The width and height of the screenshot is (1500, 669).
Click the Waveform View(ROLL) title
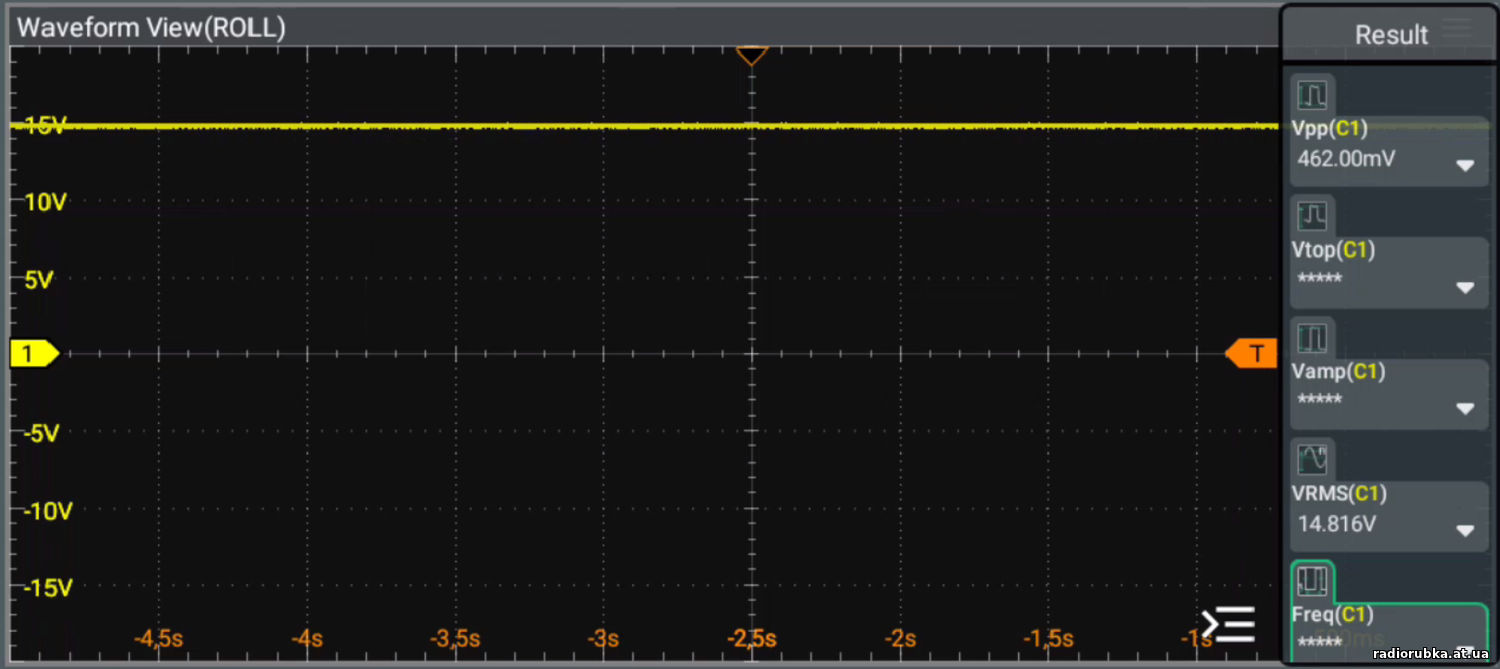click(x=152, y=28)
